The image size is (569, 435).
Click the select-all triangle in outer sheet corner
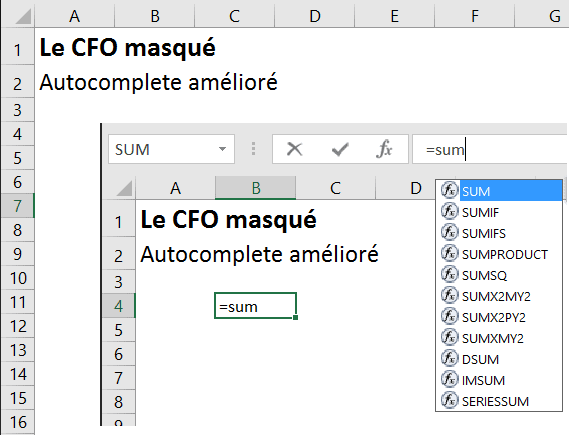pos(23,16)
